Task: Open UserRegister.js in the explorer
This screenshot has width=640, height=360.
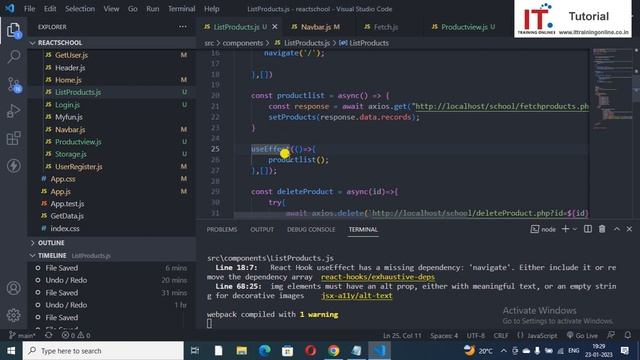Action: pos(78,167)
